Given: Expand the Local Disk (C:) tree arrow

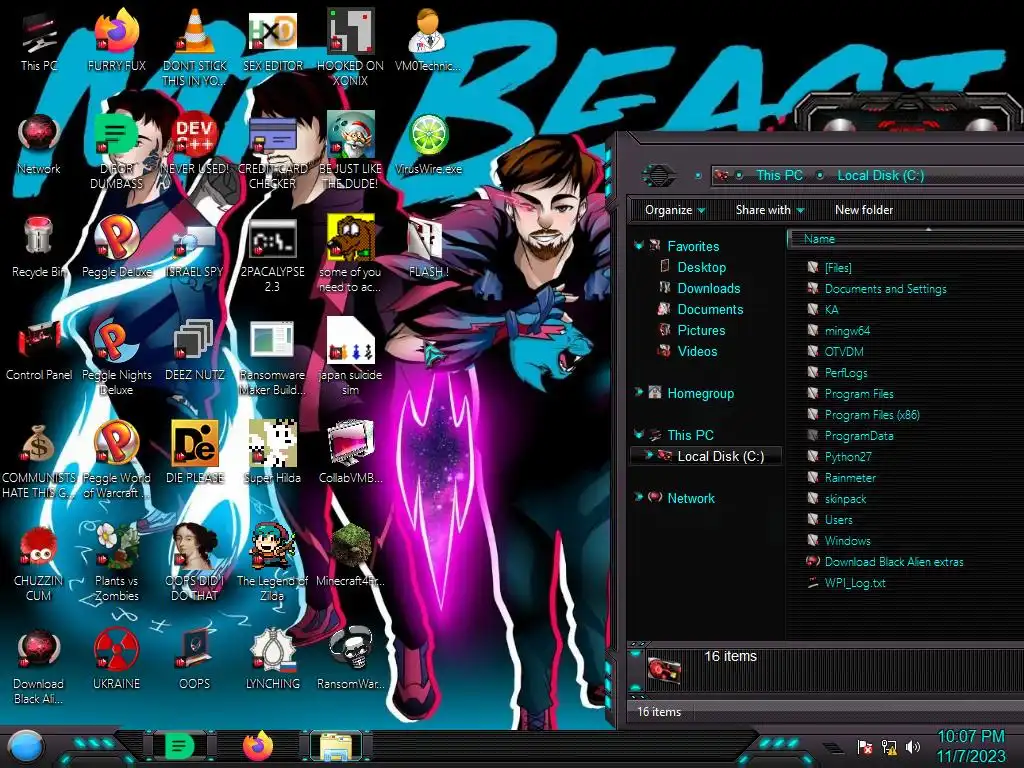Looking at the screenshot, I should [x=648, y=455].
